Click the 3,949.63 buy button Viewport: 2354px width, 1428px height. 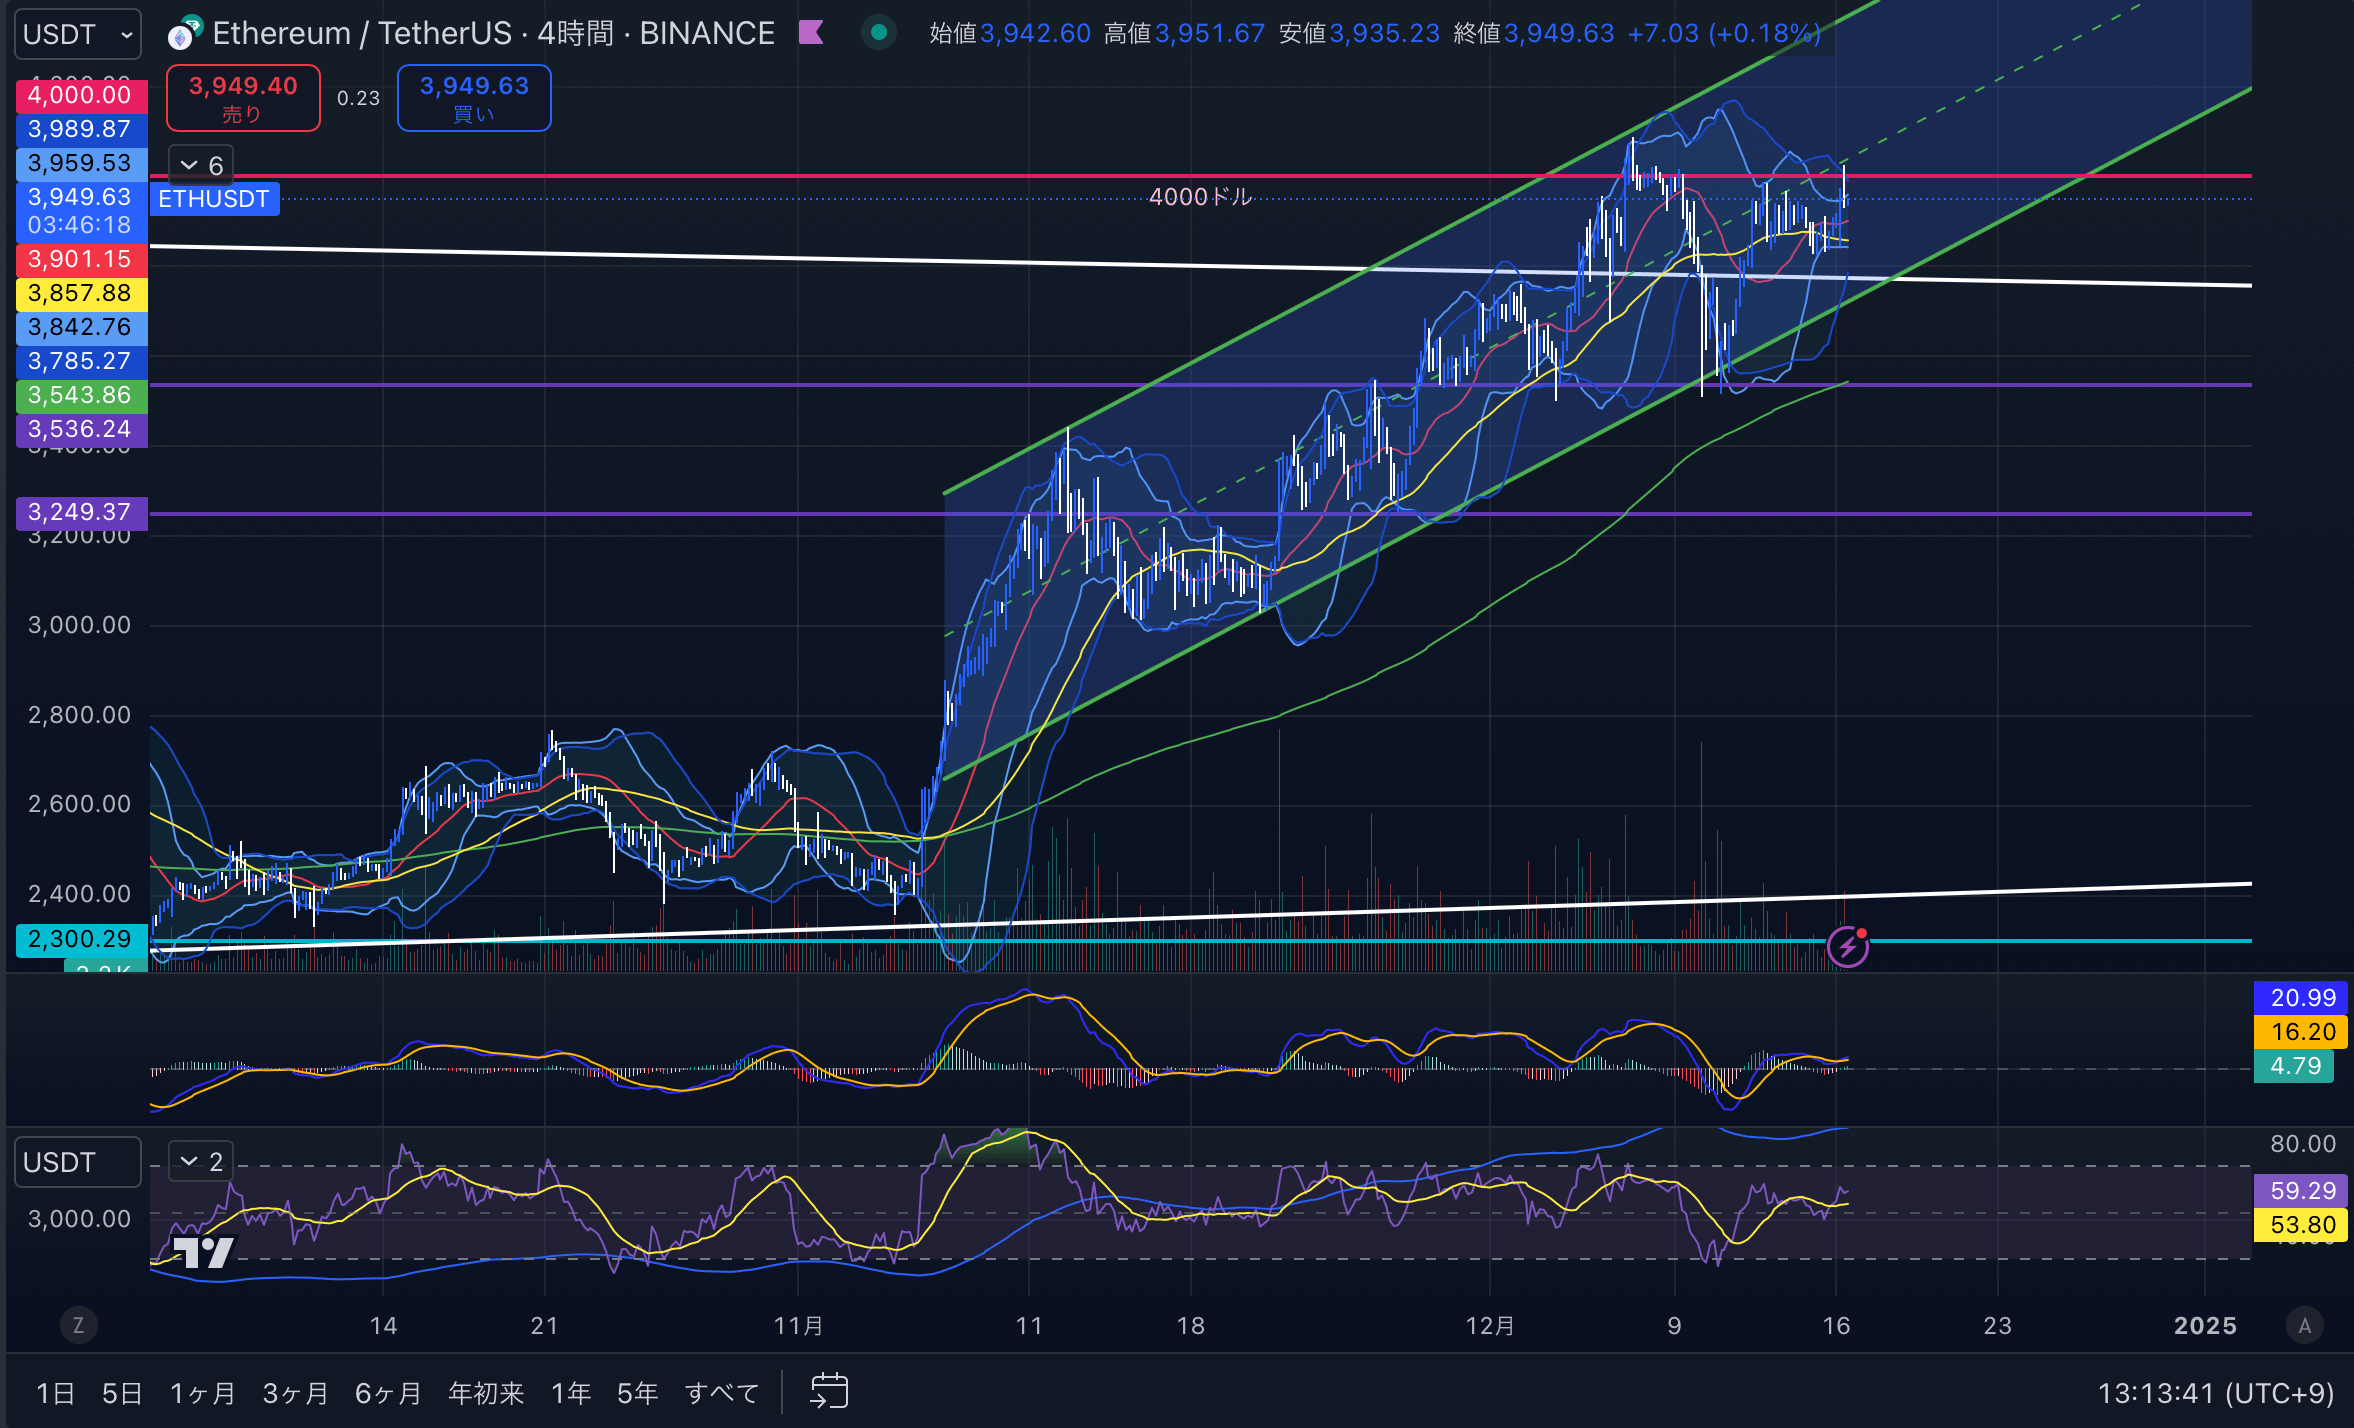[474, 98]
